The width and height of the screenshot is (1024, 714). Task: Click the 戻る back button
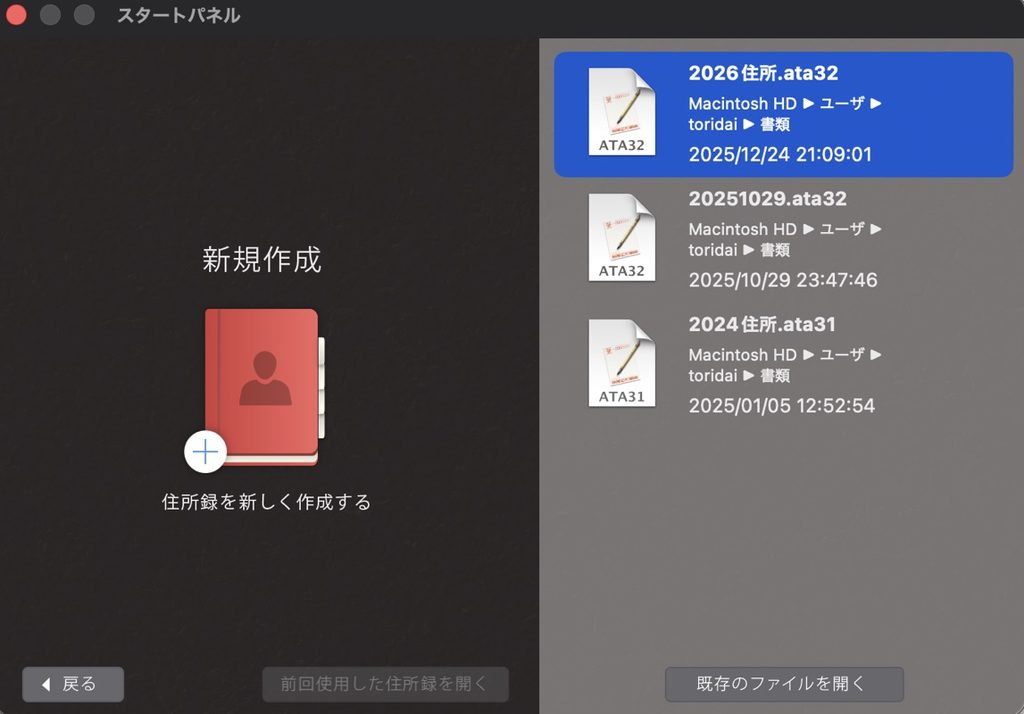click(x=73, y=684)
